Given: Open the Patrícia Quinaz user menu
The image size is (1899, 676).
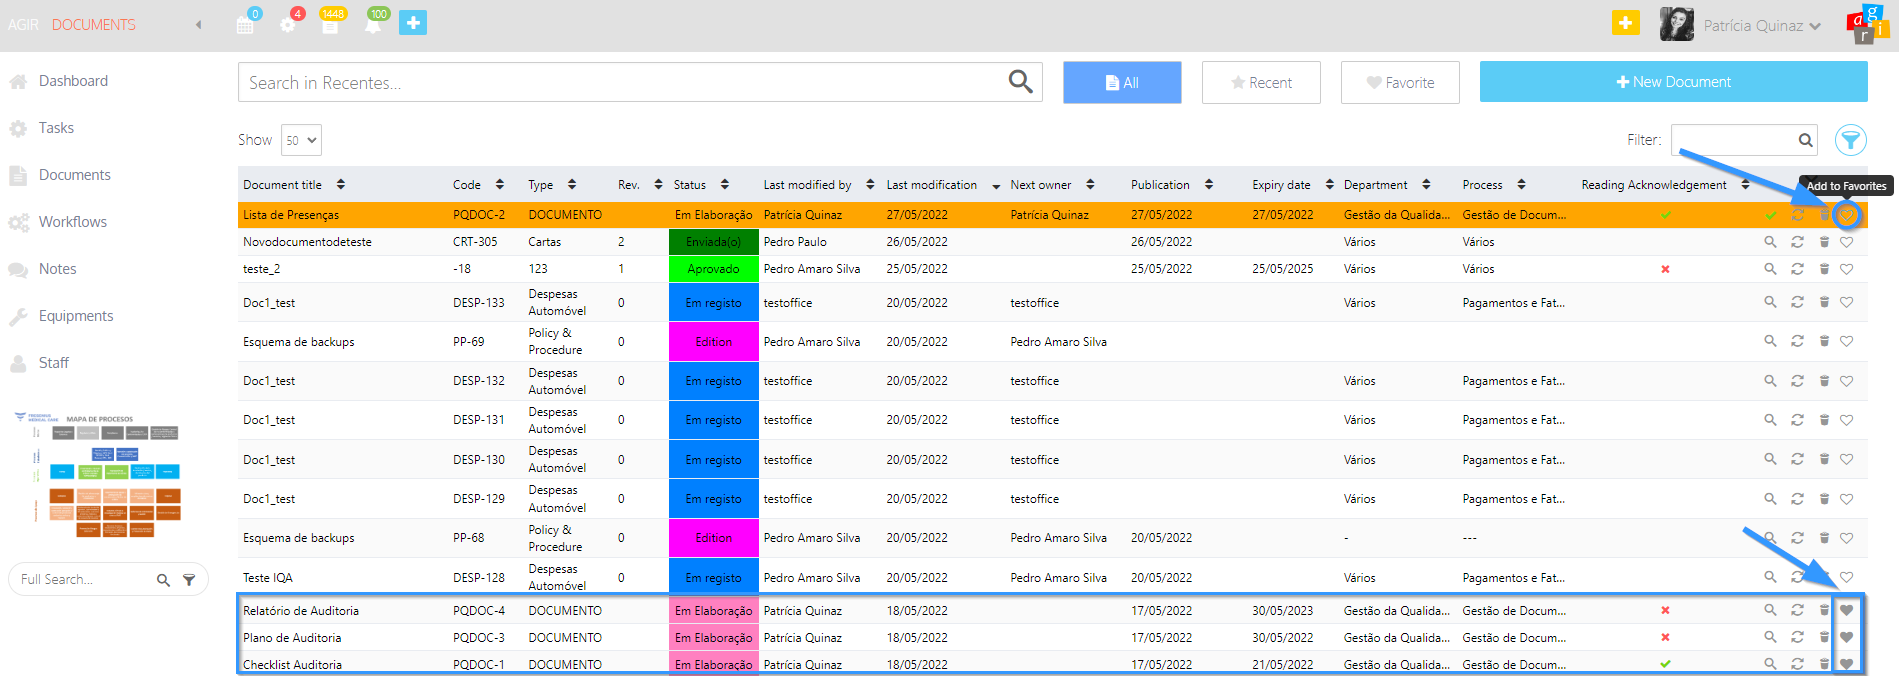Looking at the screenshot, I should (1761, 26).
